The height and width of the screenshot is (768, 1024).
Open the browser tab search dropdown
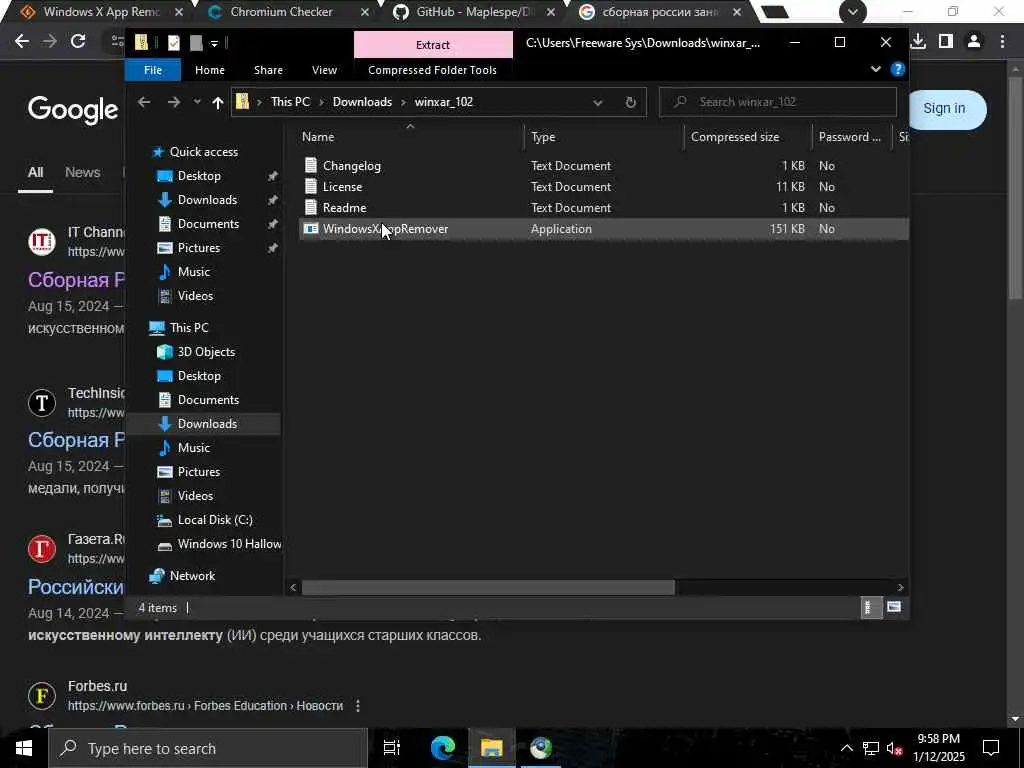pos(852,12)
